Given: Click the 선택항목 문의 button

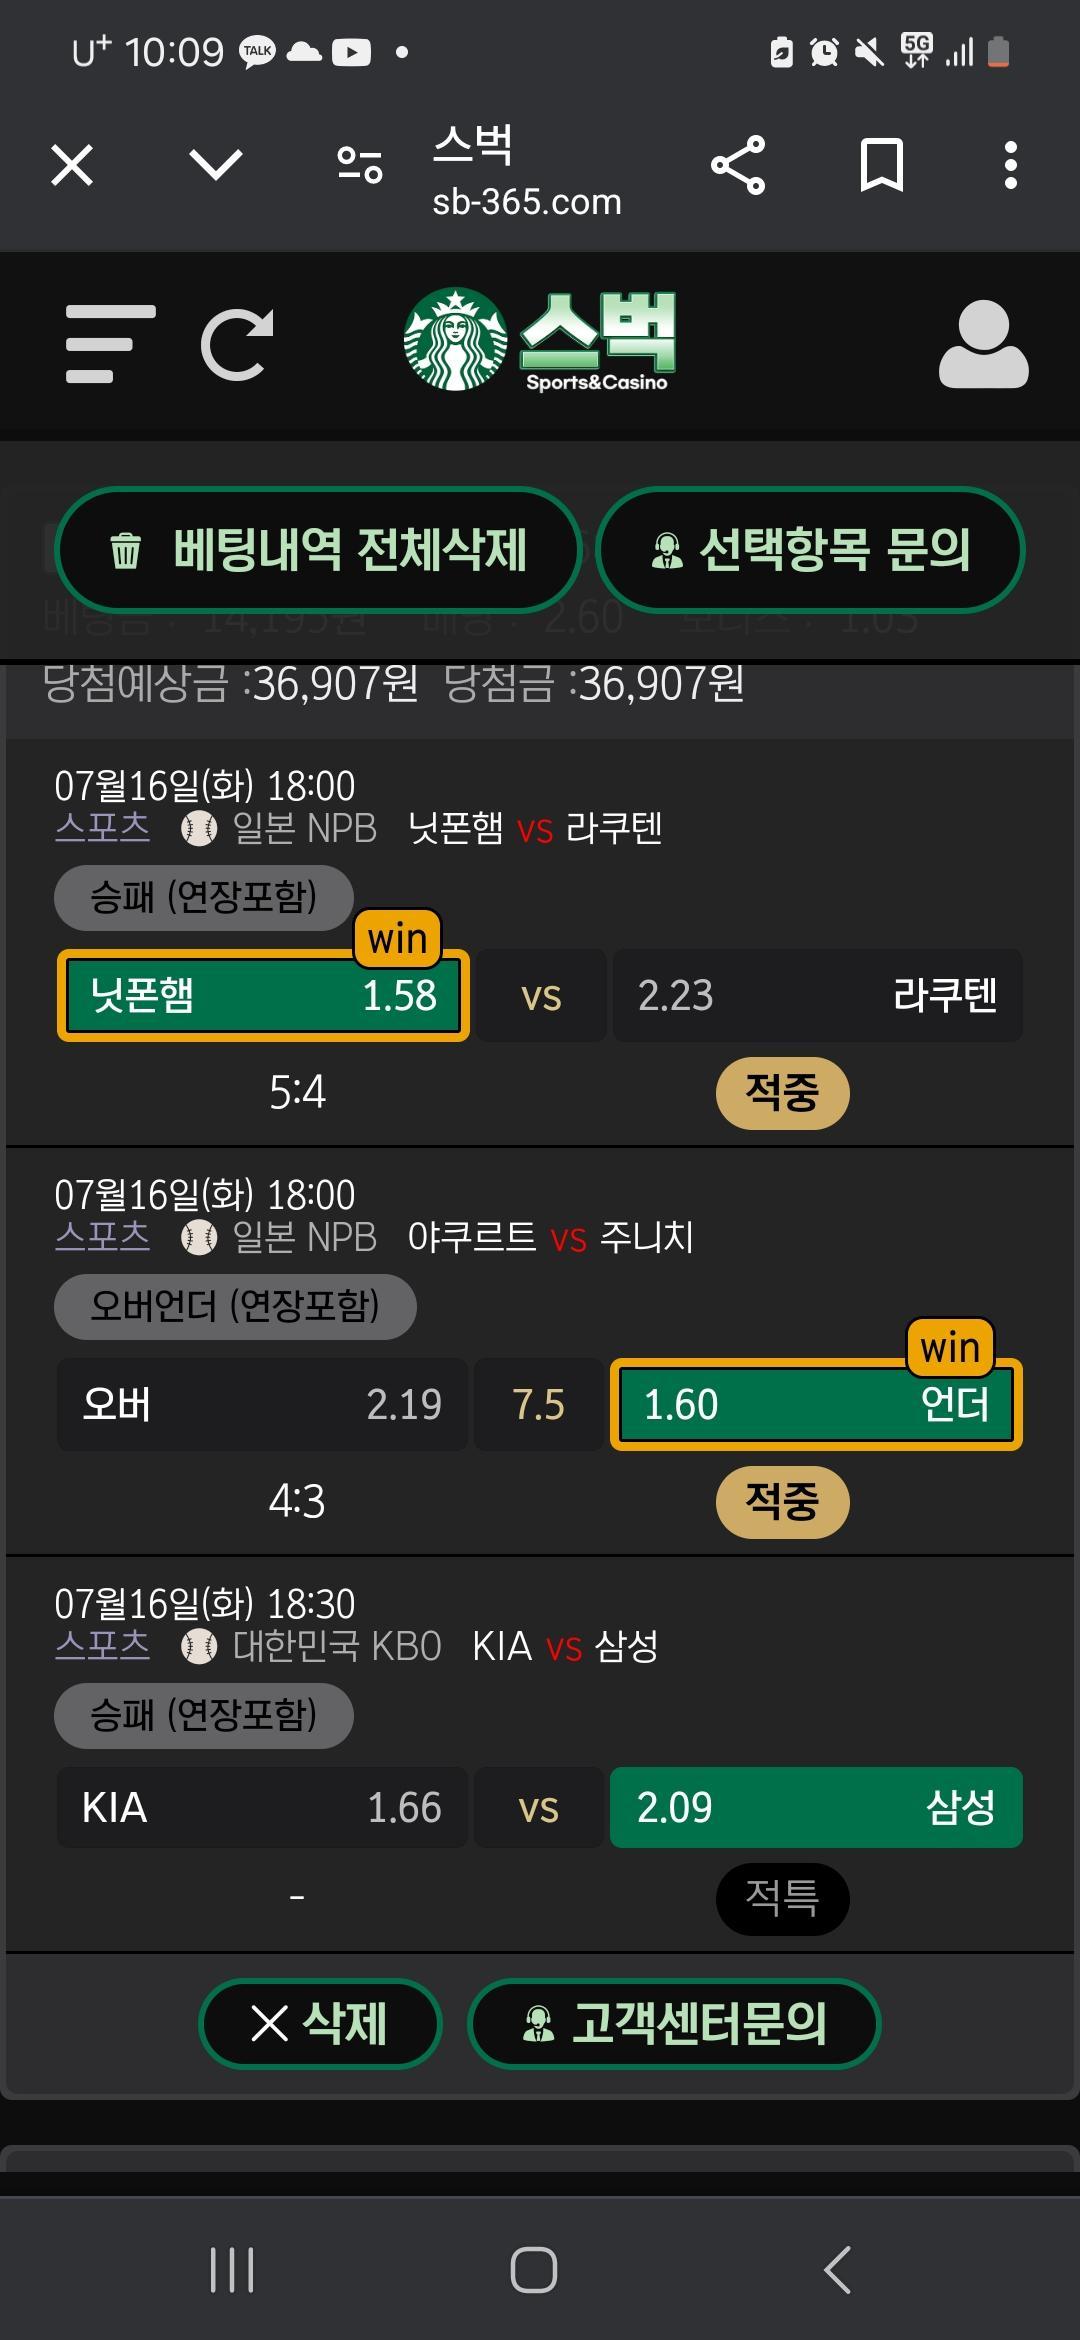Looking at the screenshot, I should (810, 550).
